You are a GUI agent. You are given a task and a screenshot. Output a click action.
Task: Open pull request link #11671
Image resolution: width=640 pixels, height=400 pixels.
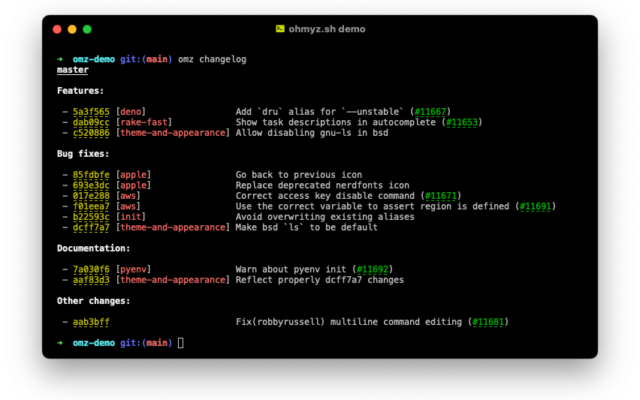[x=441, y=196]
